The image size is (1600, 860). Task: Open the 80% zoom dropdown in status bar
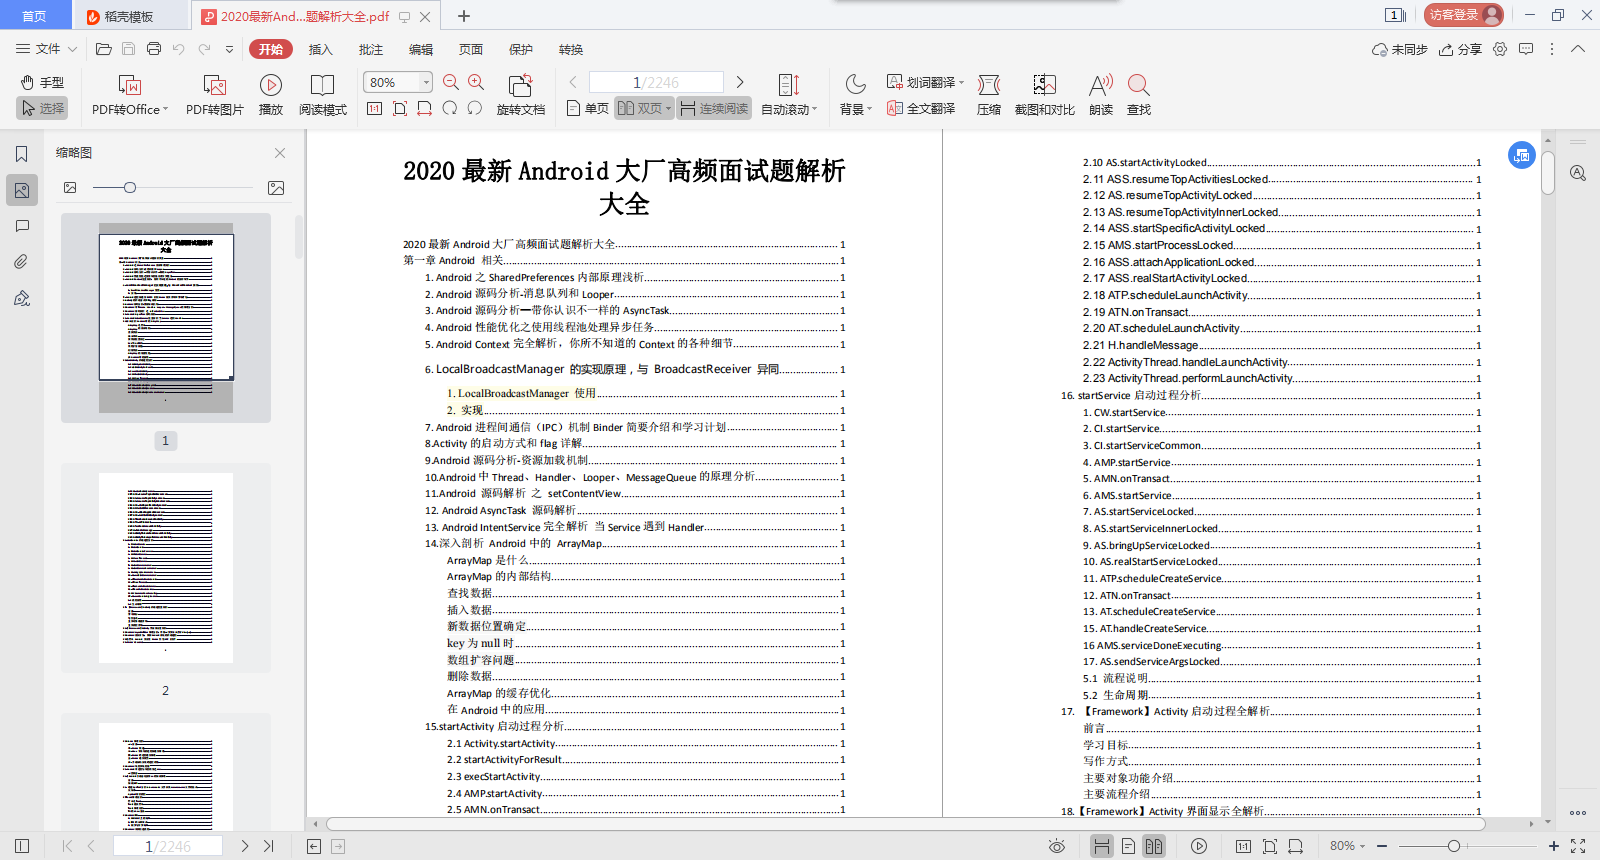click(x=1347, y=846)
